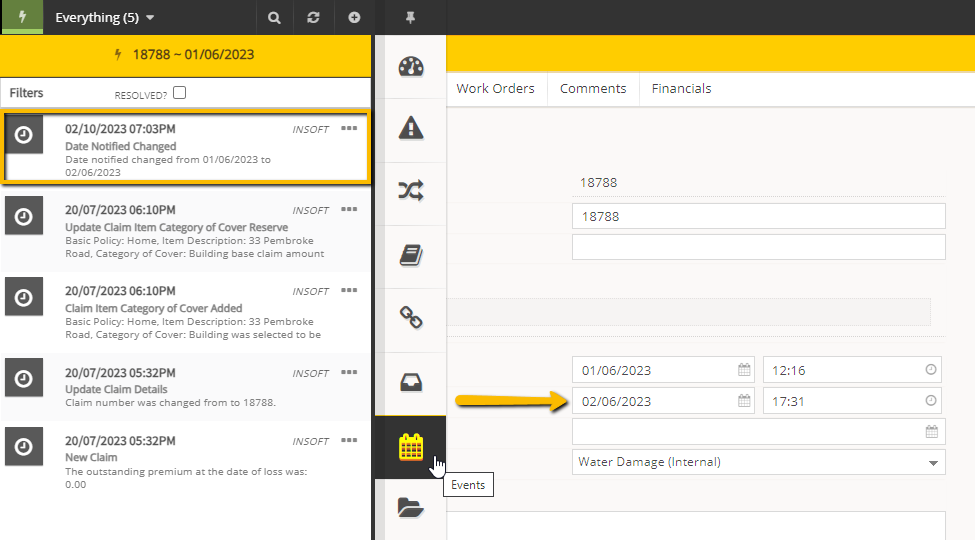The image size is (975, 540).
Task: Click INSOFT label on Date Notified Changed event
Action: (x=310, y=129)
